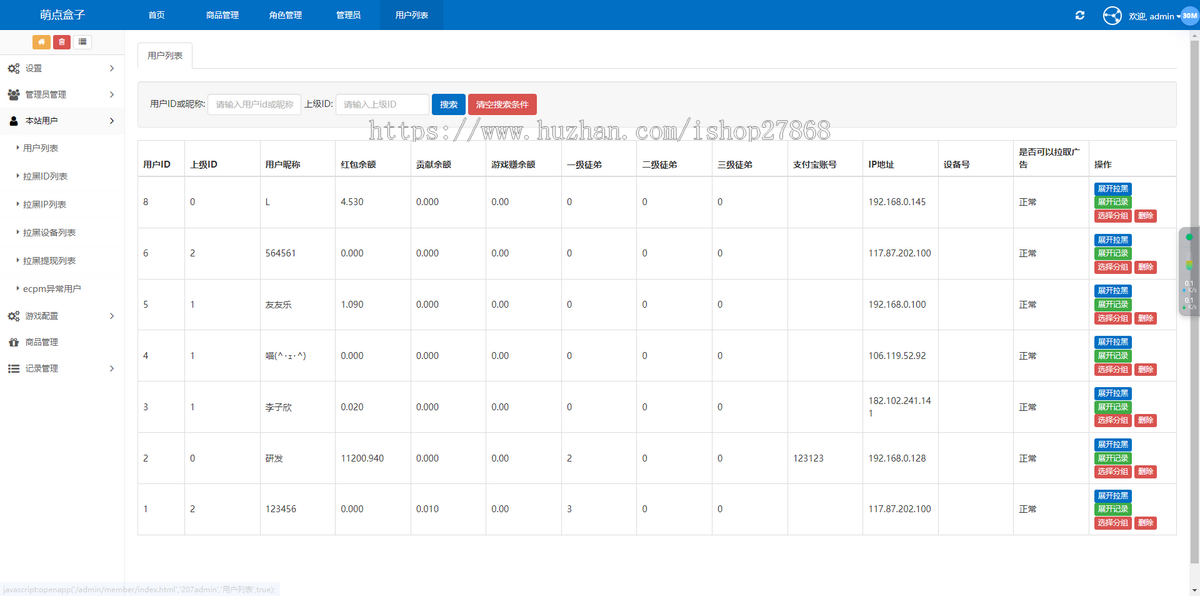Viewport: 1200px width, 596px height.
Task: Open 首页 in the top navigation
Action: (156, 15)
